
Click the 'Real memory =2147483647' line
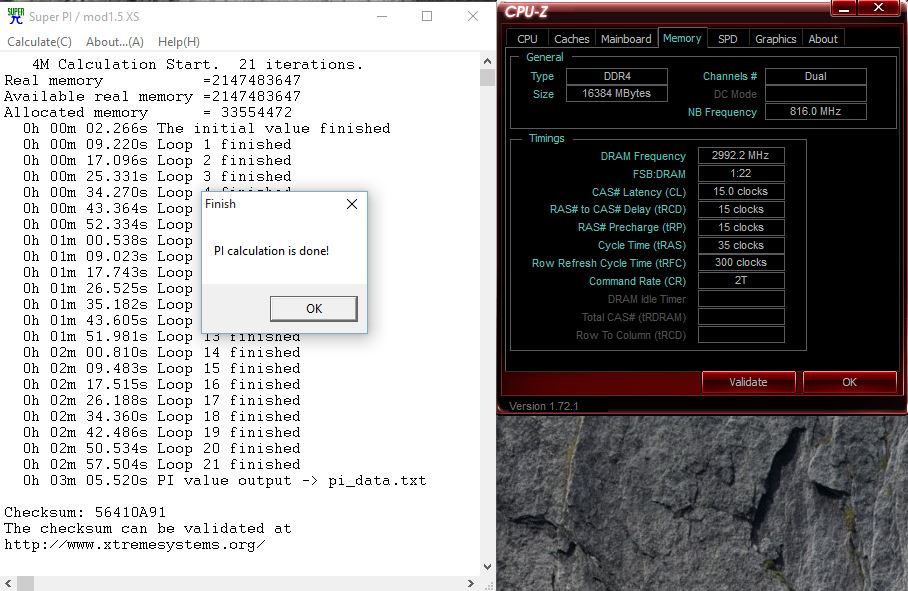152,80
